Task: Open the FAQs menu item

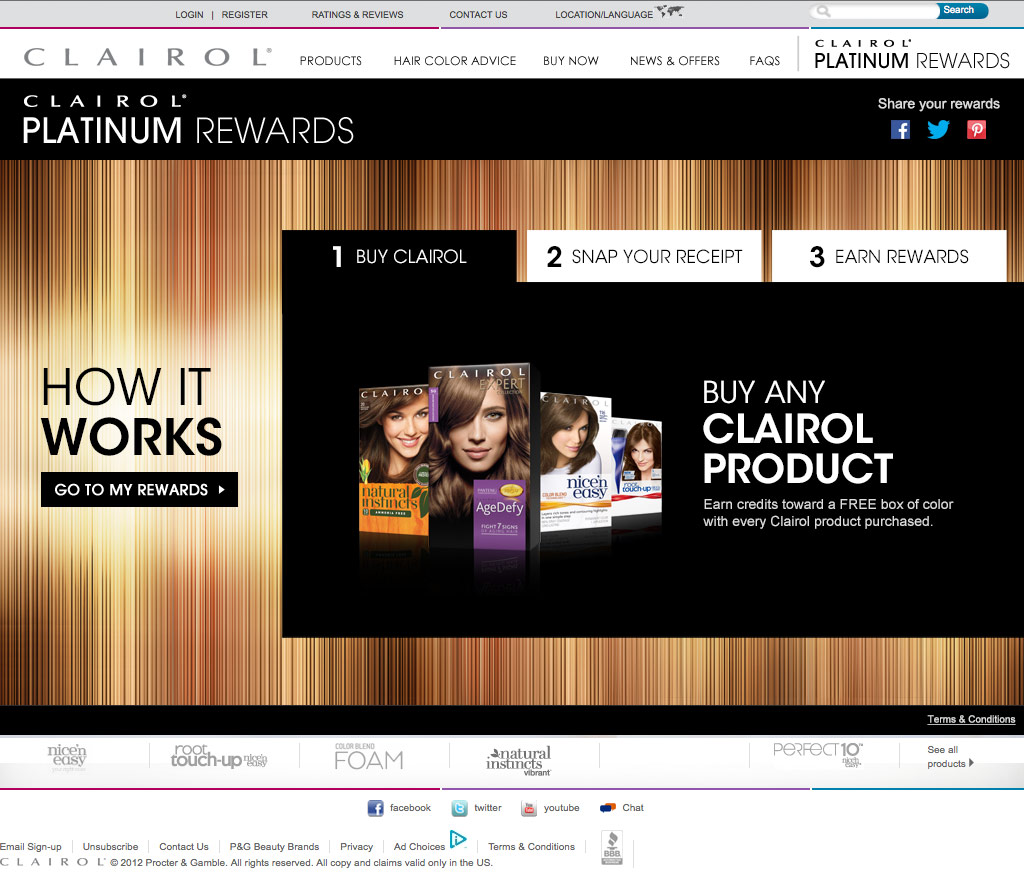Action: coord(765,61)
